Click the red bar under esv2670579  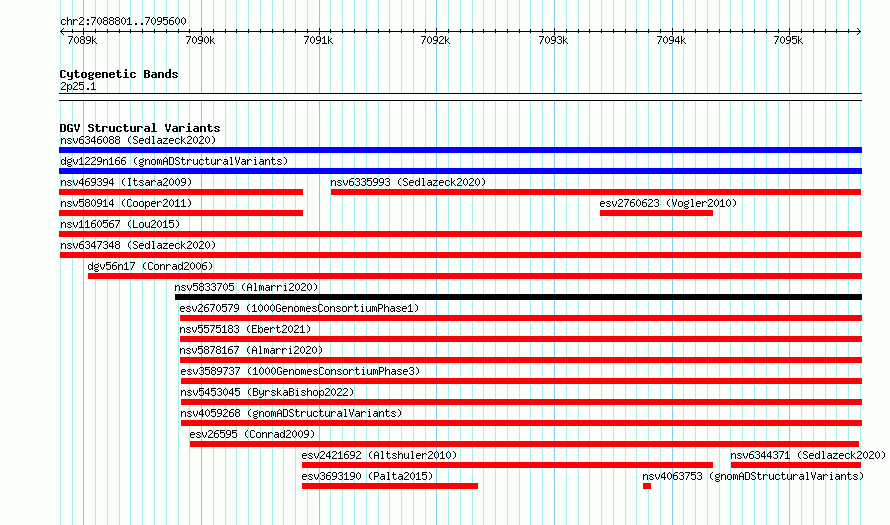coord(521,318)
